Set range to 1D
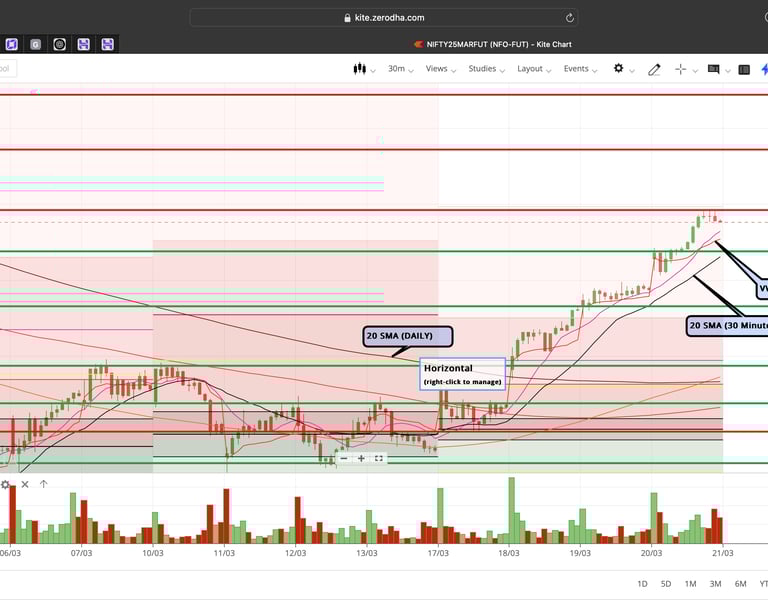This screenshot has height=600, width=768. tap(642, 584)
